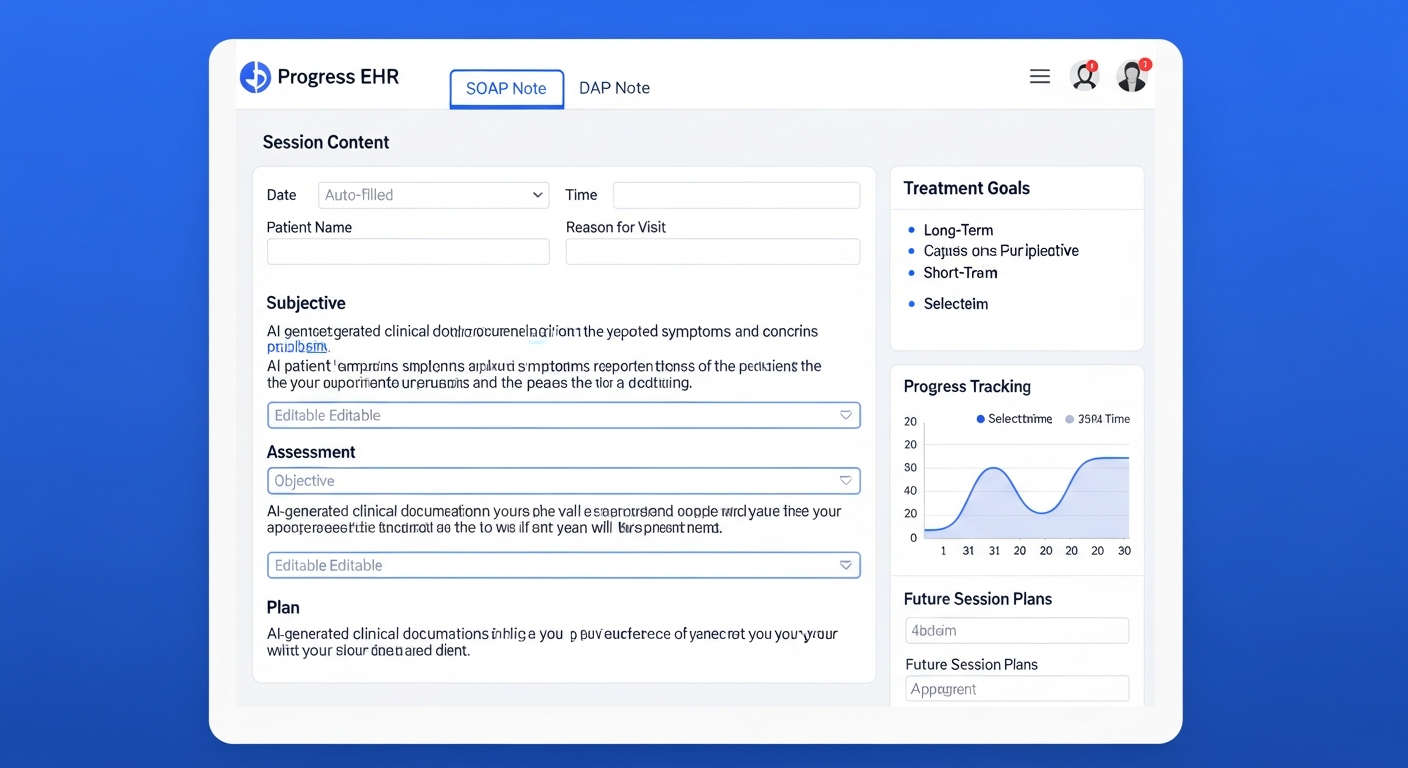Click the Selecteim goal item
The width and height of the screenshot is (1408, 768).
pos(955,304)
